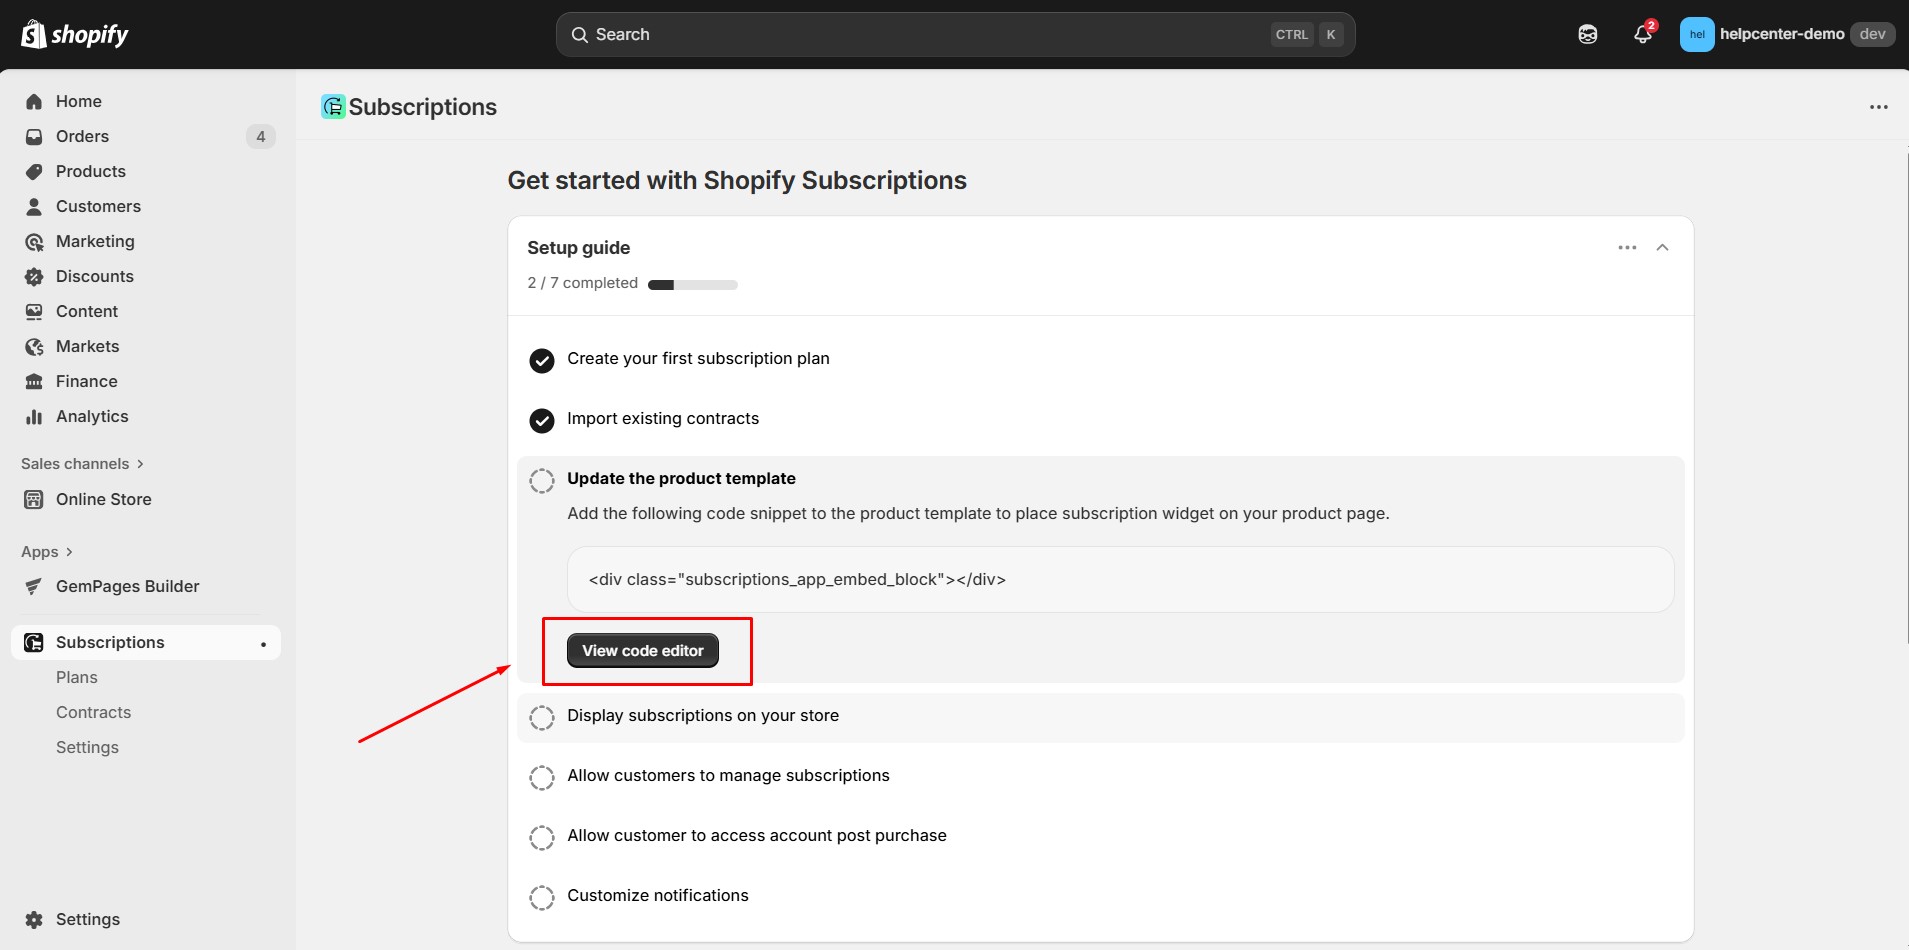Open the Contracts menu under Subscriptions

coord(93,711)
